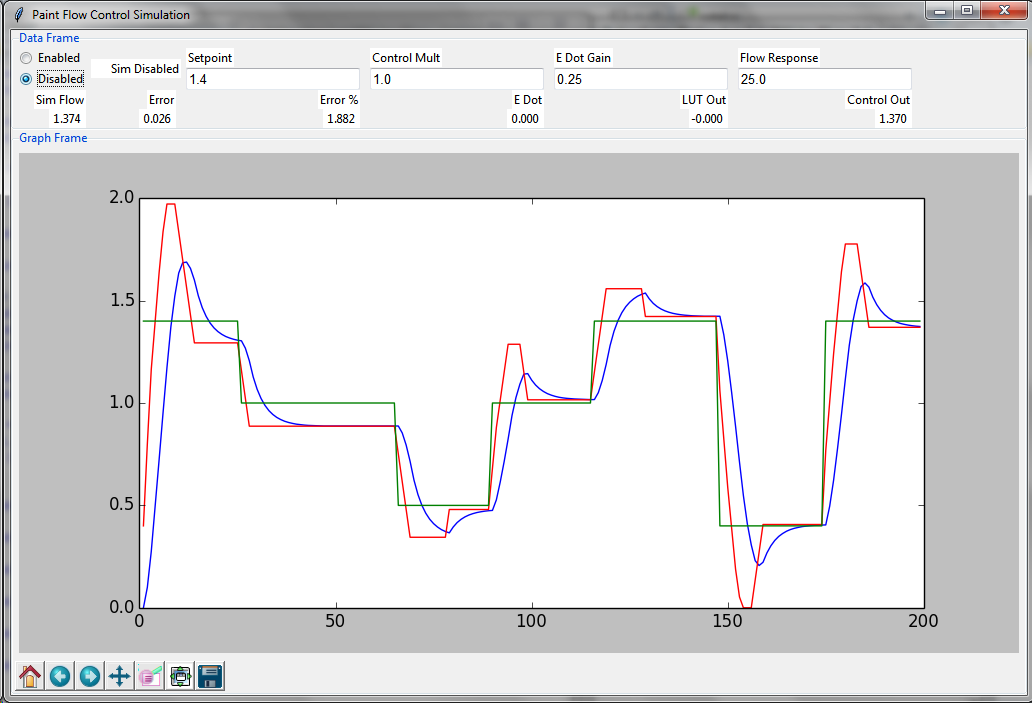The image size is (1032, 703).
Task: Click the Sim Flow value 1.374
Action: tap(66, 118)
